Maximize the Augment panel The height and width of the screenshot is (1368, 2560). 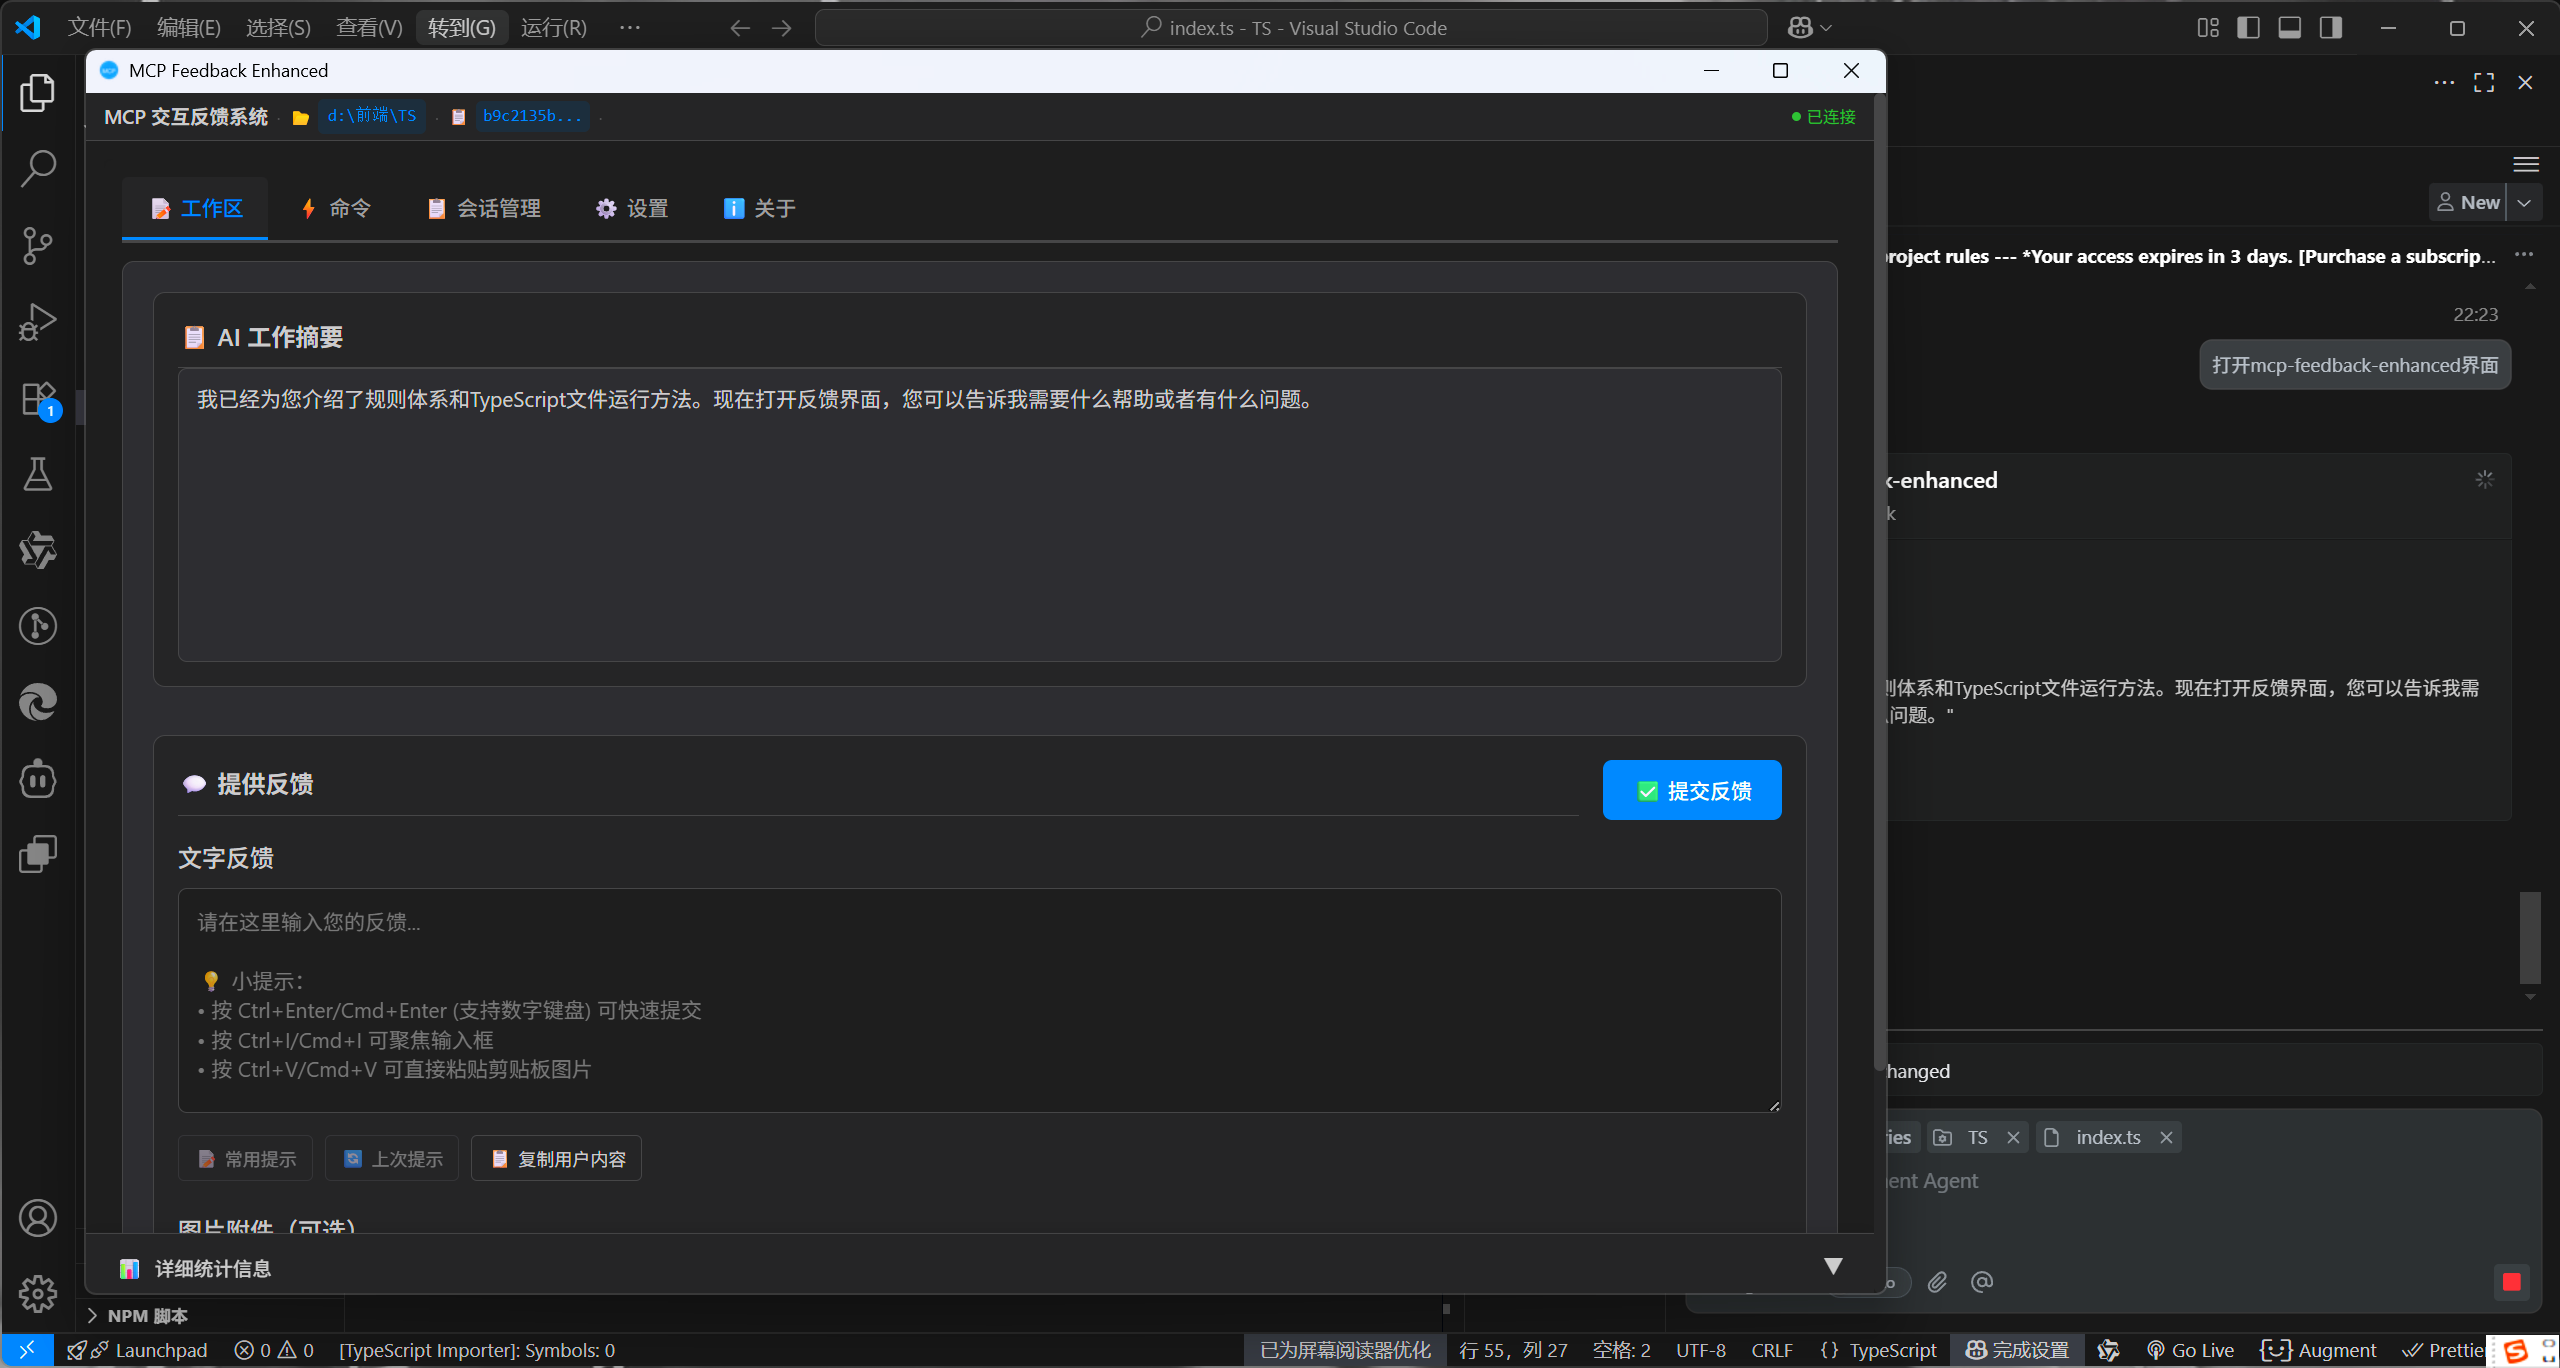click(2484, 82)
